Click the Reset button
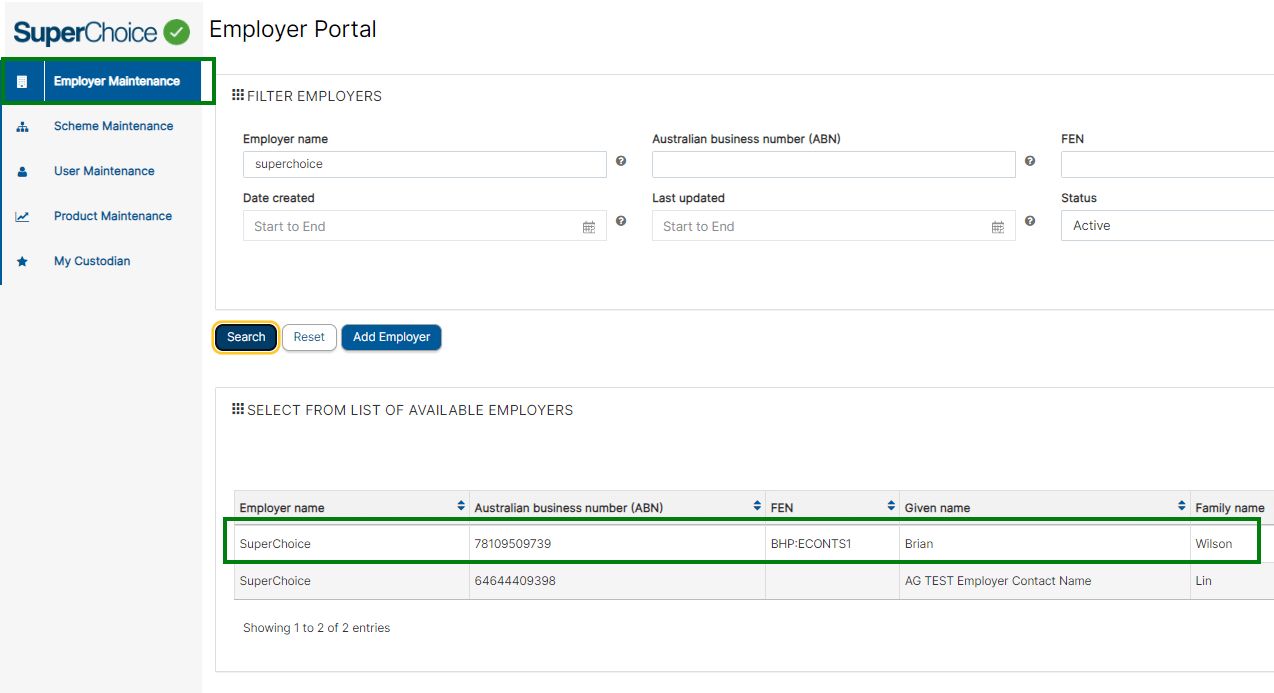Viewport: 1274px width, 693px height. click(x=309, y=337)
